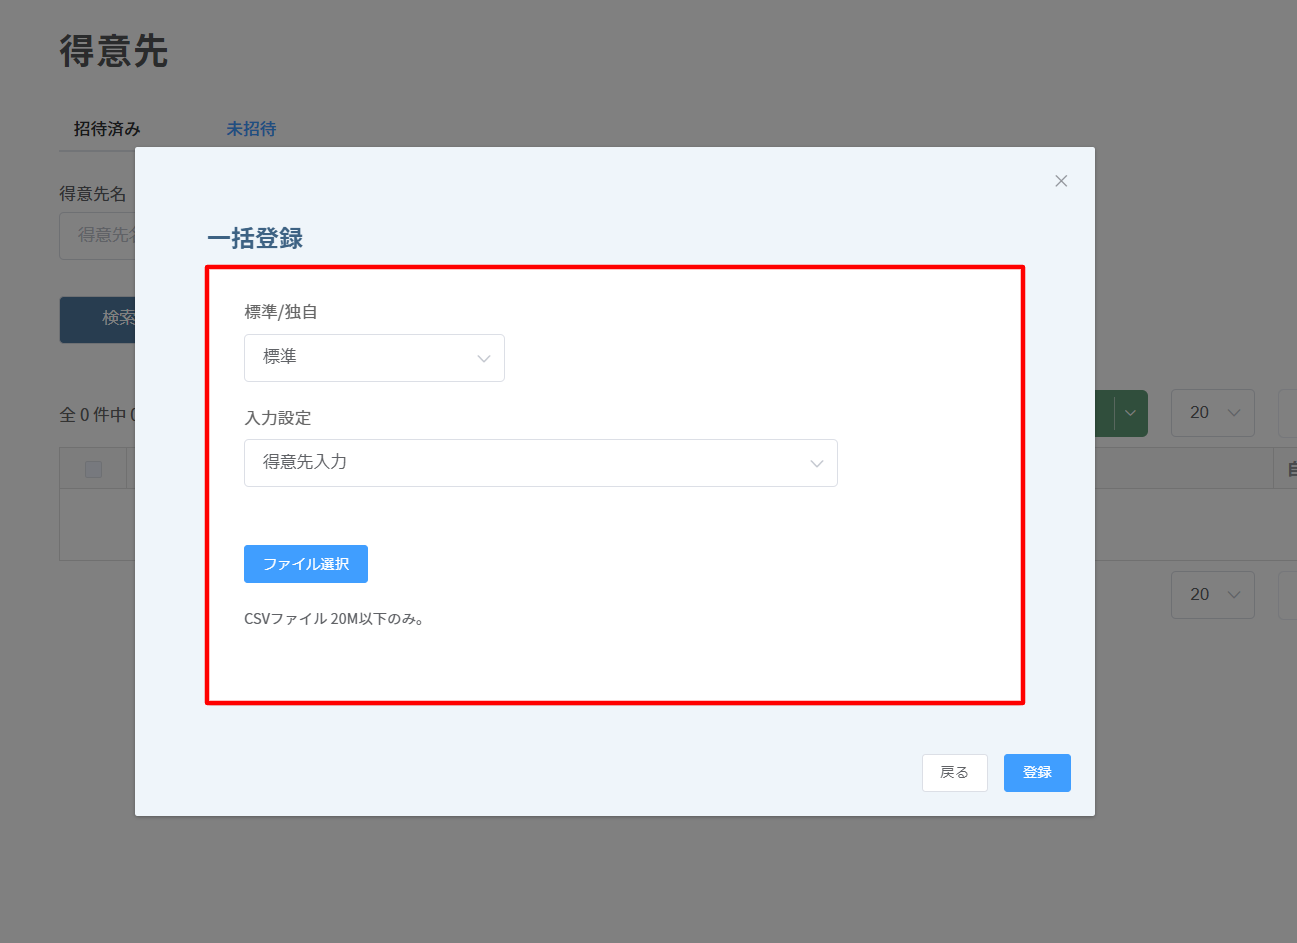This screenshot has width=1297, height=943.
Task: Click the 戻る button
Action: (955, 773)
